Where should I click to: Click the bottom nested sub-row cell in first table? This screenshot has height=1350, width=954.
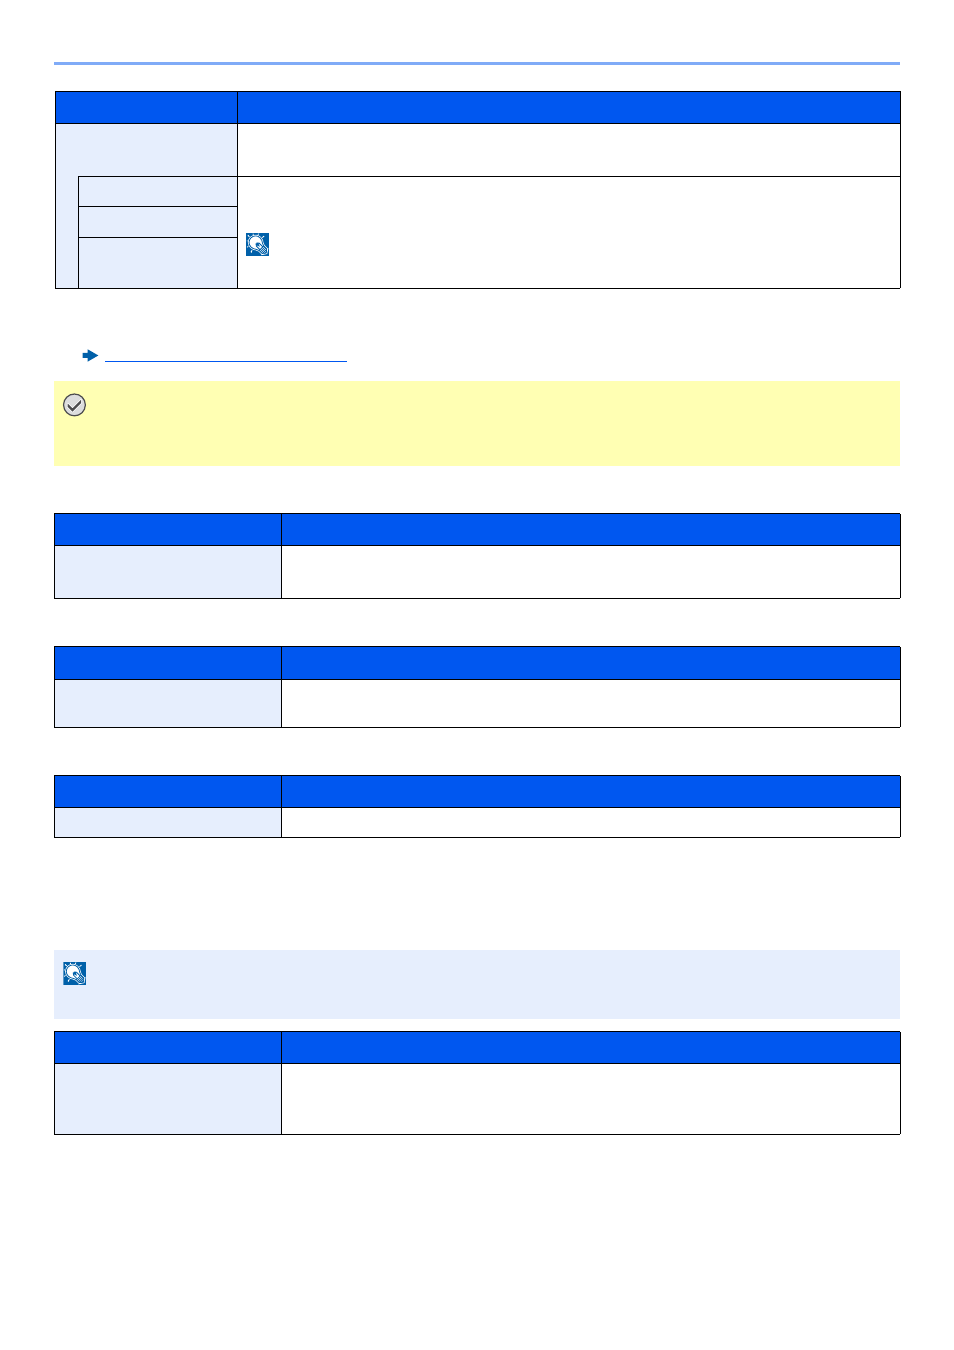coord(158,263)
